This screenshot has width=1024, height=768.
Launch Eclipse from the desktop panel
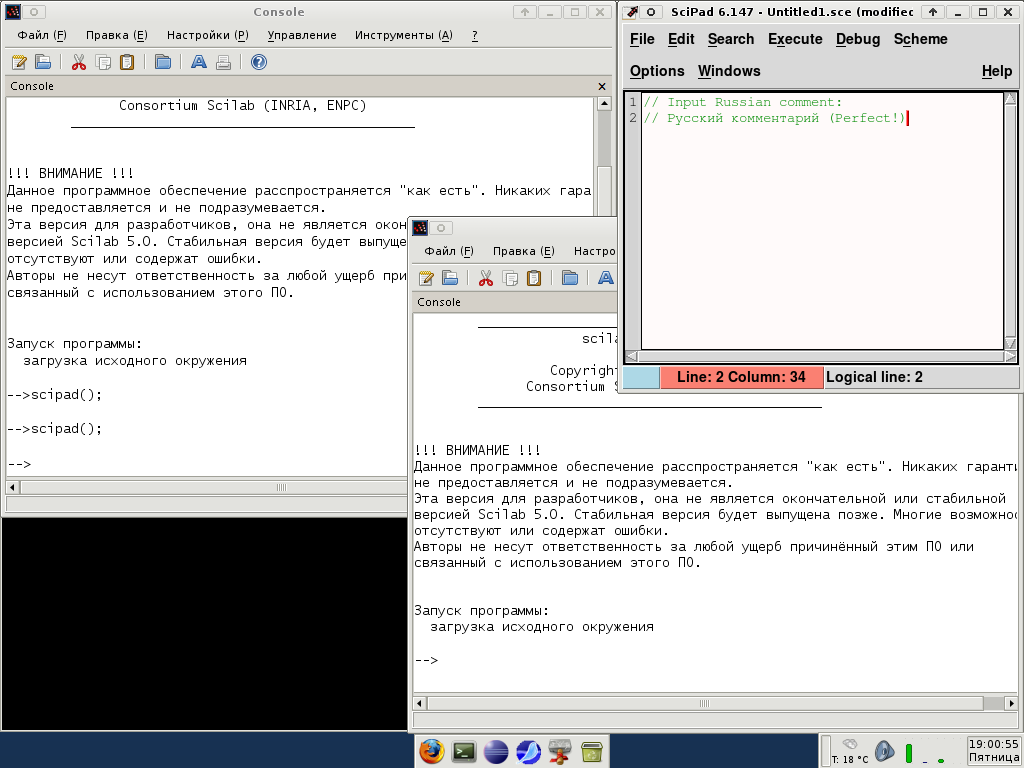click(x=496, y=751)
